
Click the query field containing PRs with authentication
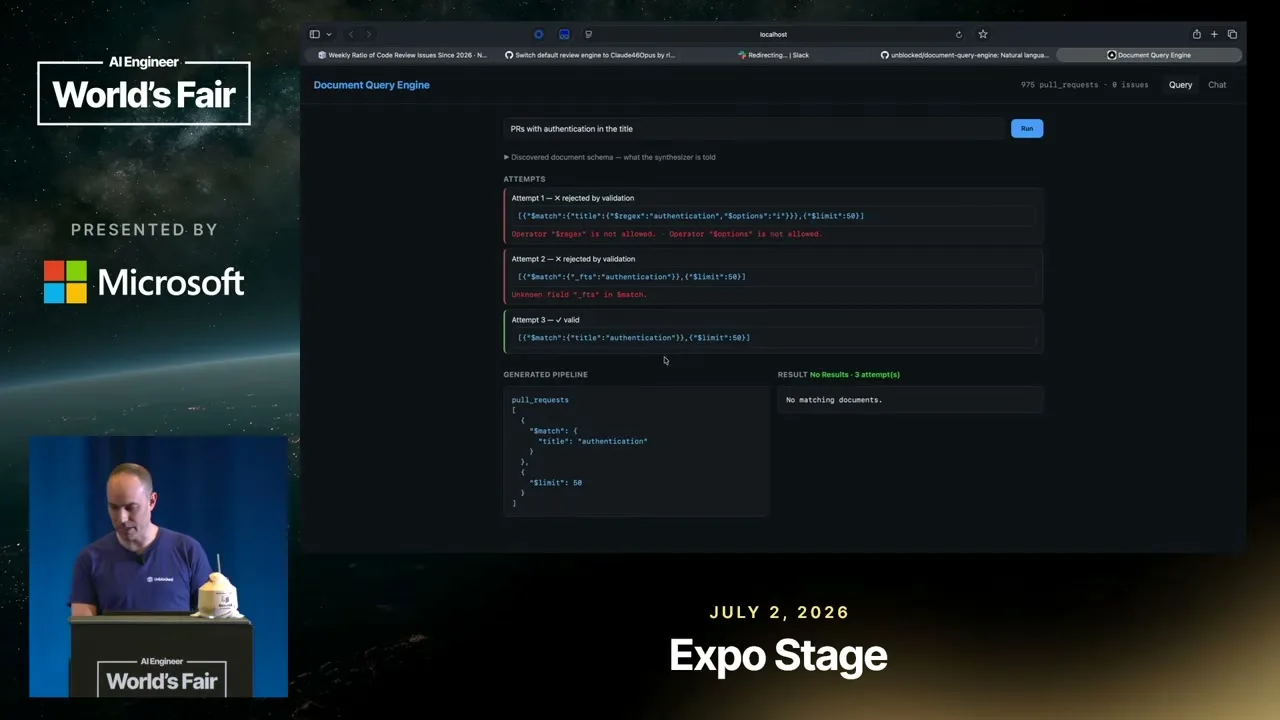click(754, 128)
